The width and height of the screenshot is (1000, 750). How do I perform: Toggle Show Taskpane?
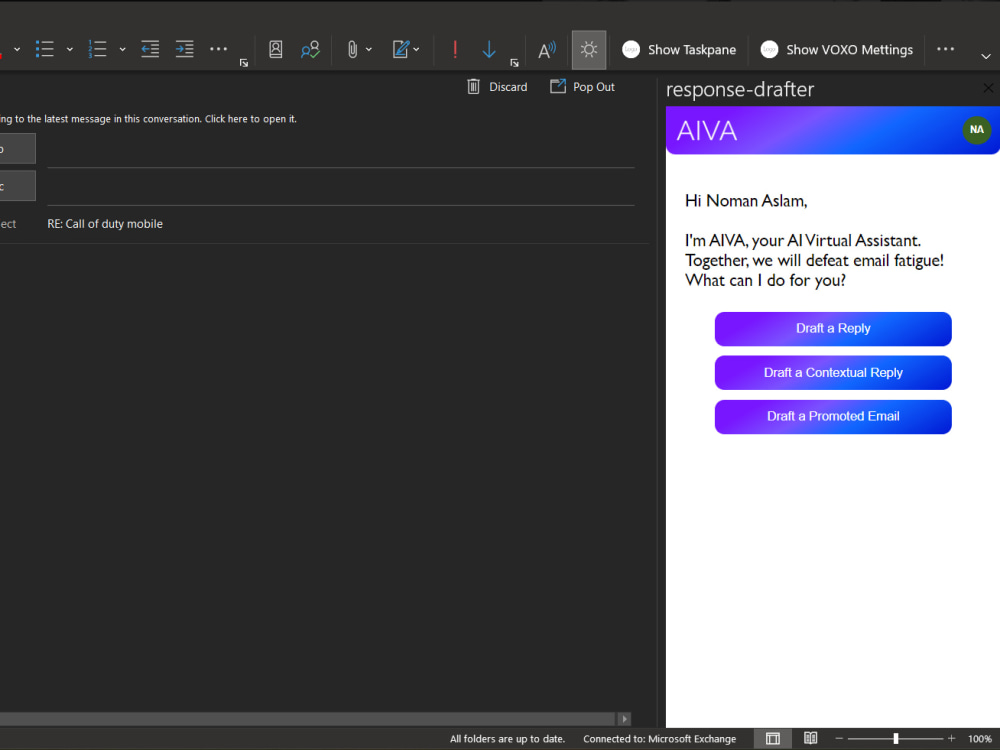point(679,49)
